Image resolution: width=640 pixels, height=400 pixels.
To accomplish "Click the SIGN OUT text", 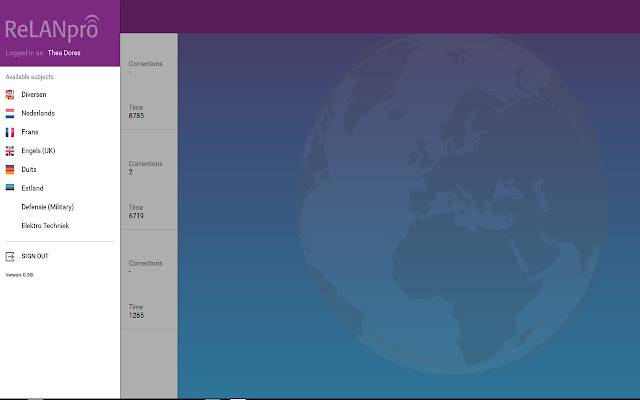I will point(35,256).
